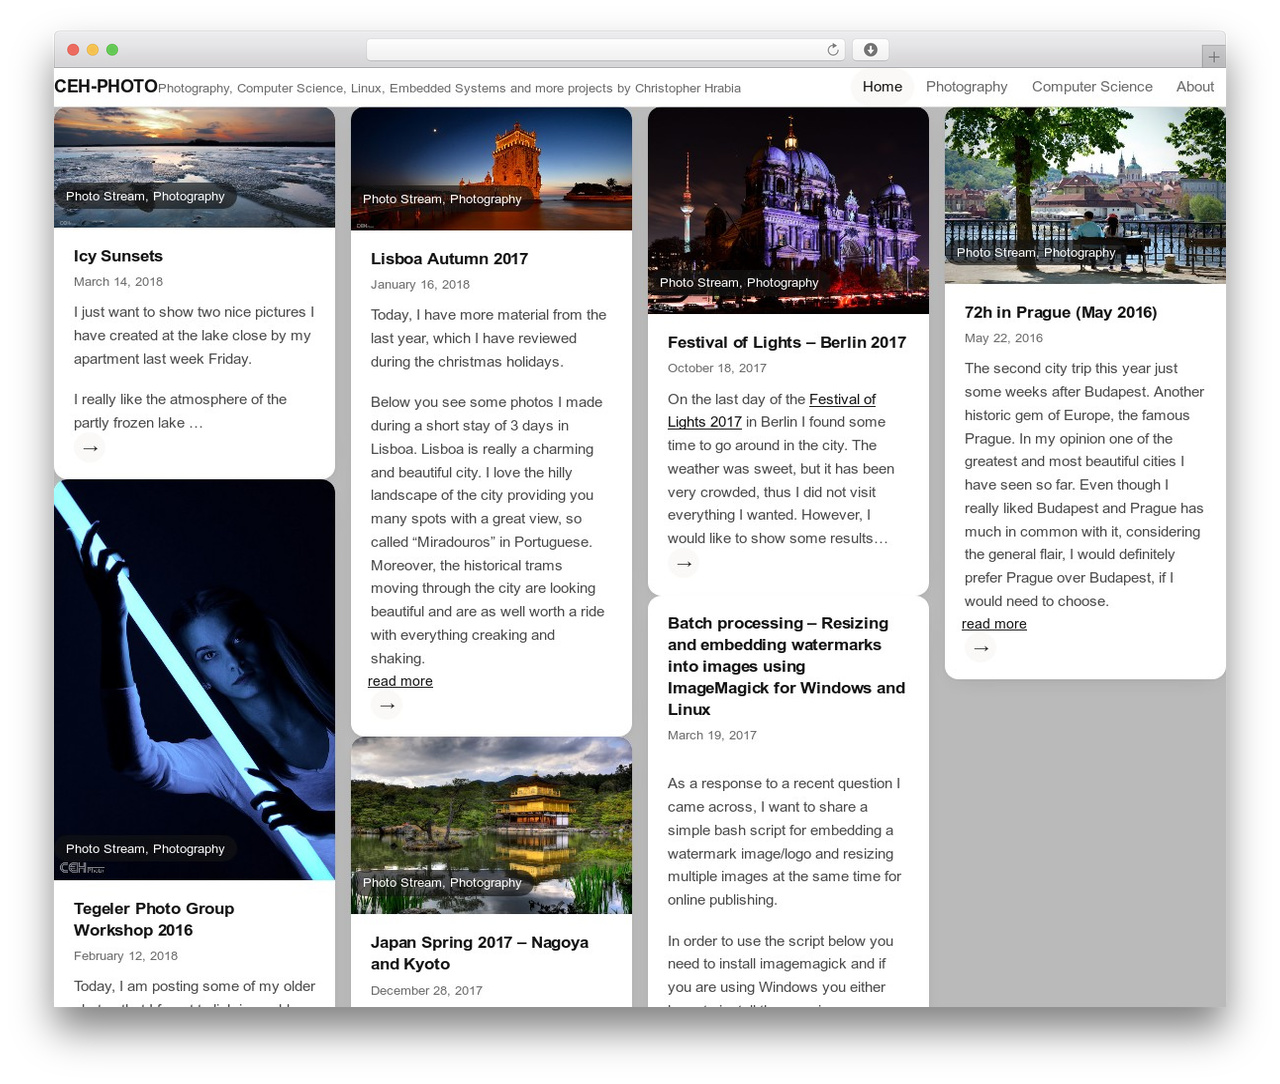Click the arrow button on the Festival of Lights card
Image resolution: width=1280 pixels, height=1084 pixels.
[684, 564]
